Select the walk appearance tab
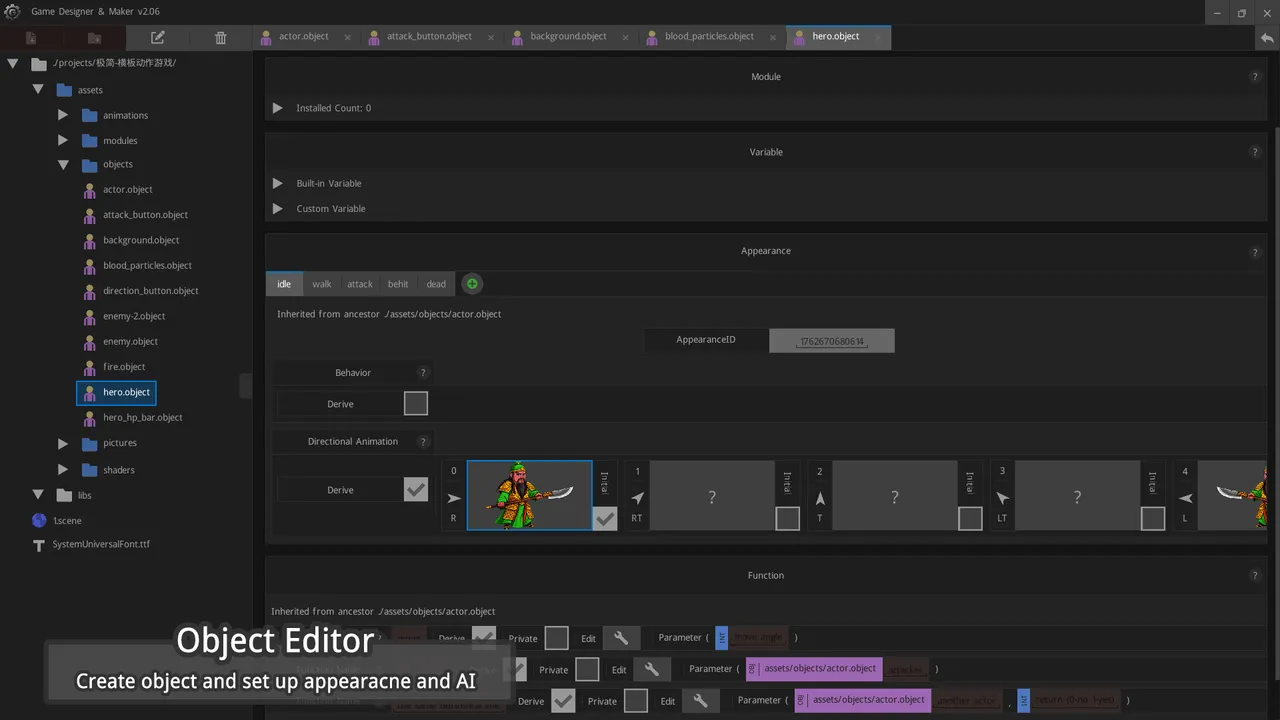The height and width of the screenshot is (720, 1280). point(321,284)
